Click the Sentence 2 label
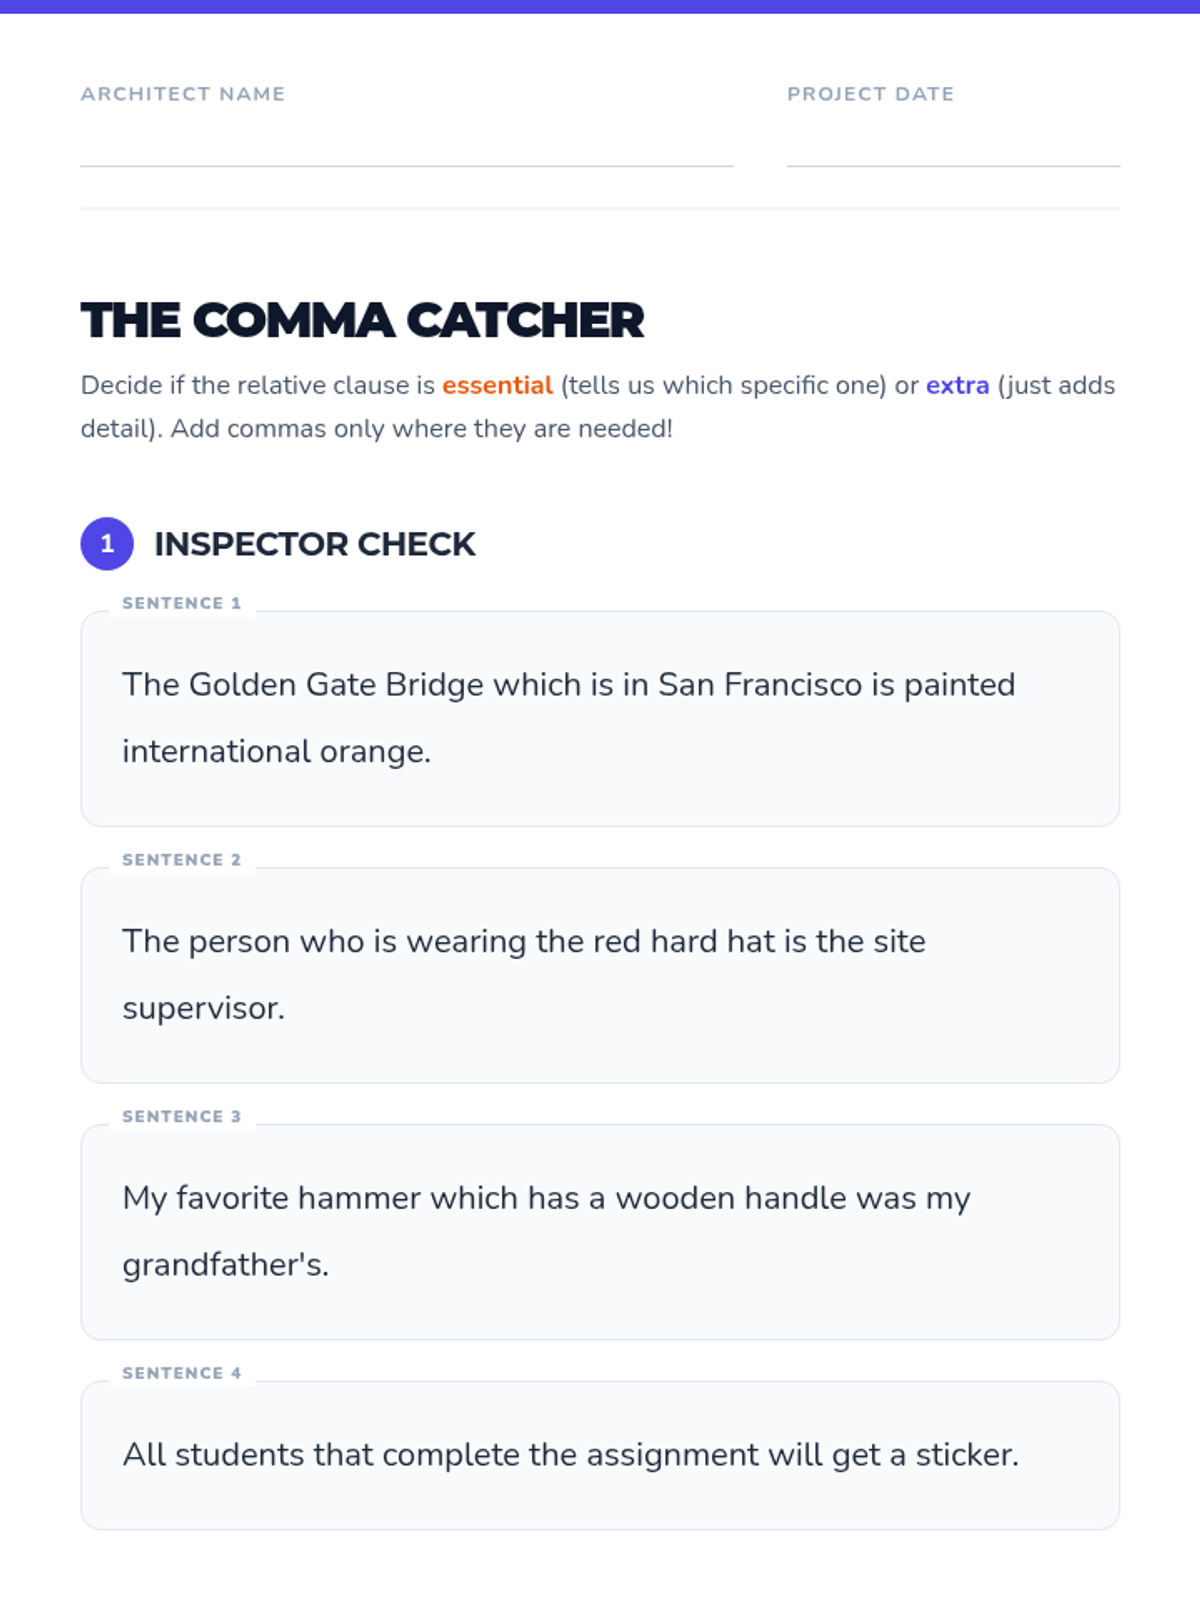 click(x=181, y=860)
